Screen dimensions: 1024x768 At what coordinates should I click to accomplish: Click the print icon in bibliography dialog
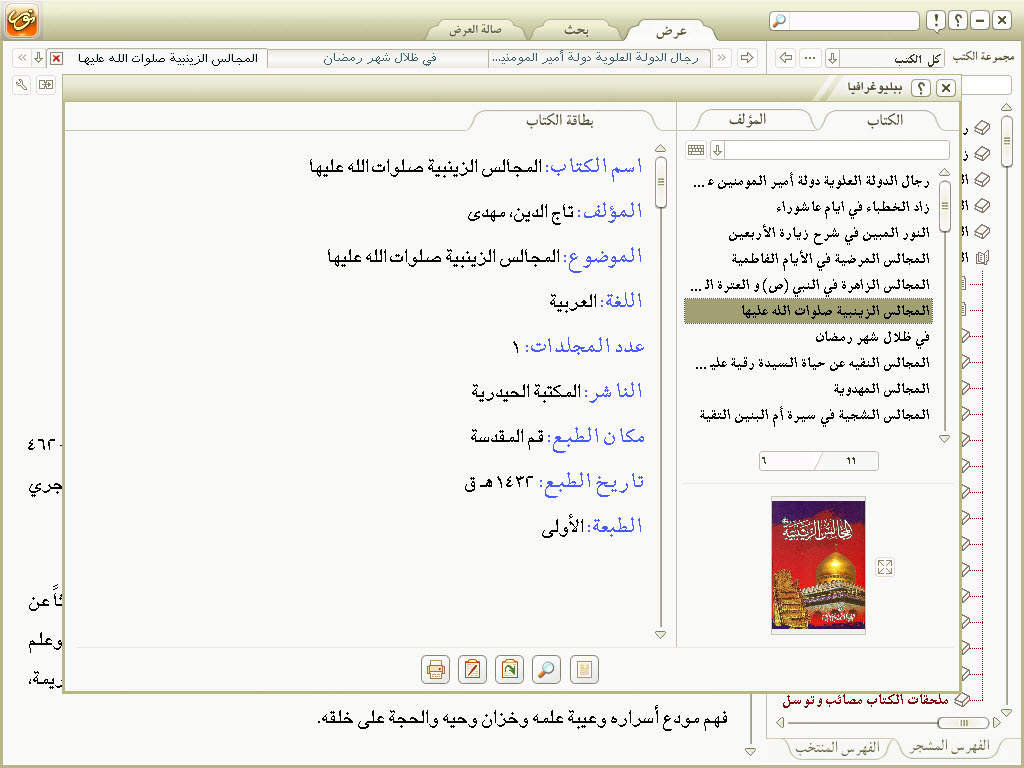(436, 669)
